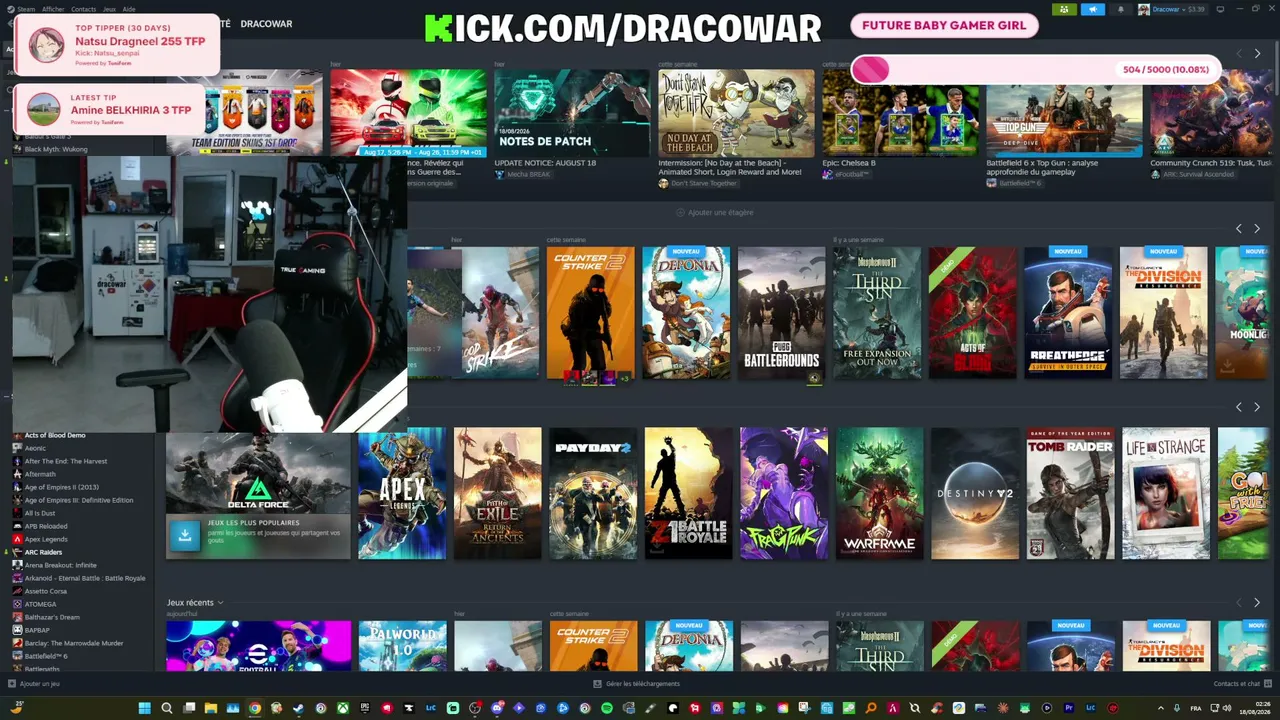Open the Destiny 2 game cover

pyautogui.click(x=975, y=493)
